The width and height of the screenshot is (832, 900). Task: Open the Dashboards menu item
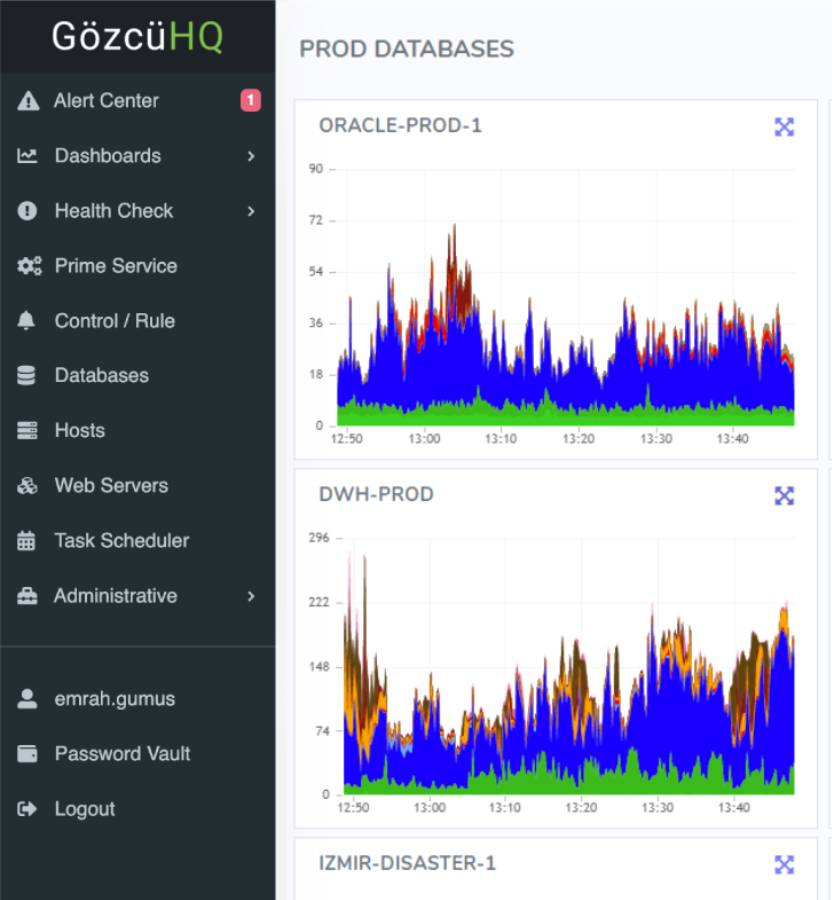click(x=138, y=156)
